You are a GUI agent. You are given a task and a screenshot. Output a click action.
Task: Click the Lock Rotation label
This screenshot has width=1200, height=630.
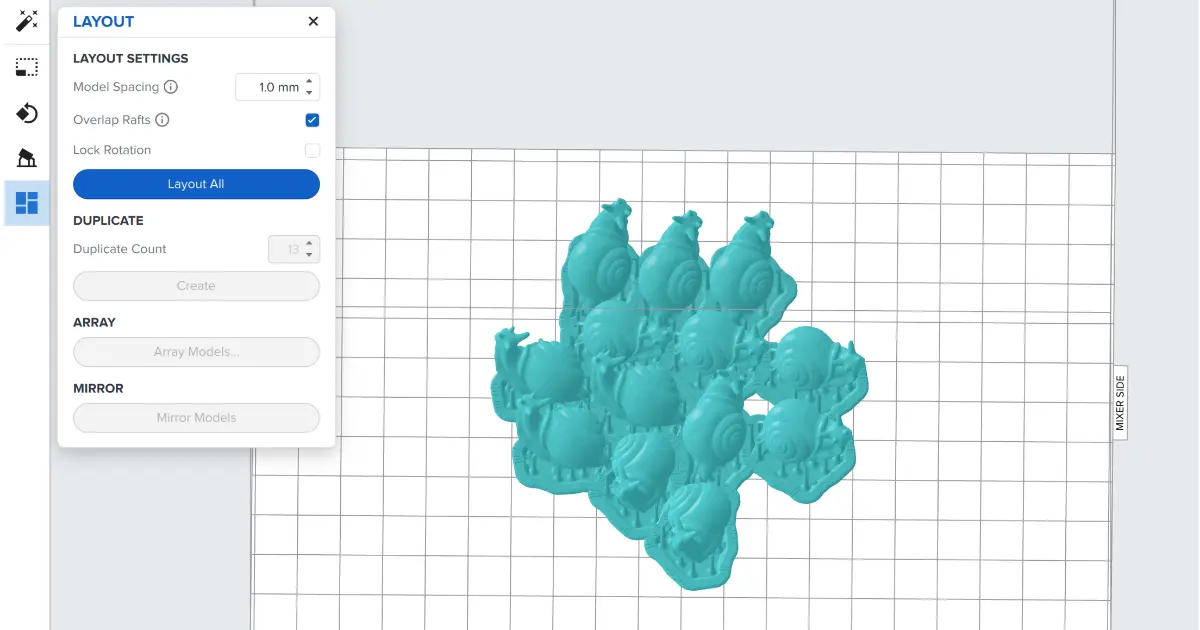click(x=112, y=150)
